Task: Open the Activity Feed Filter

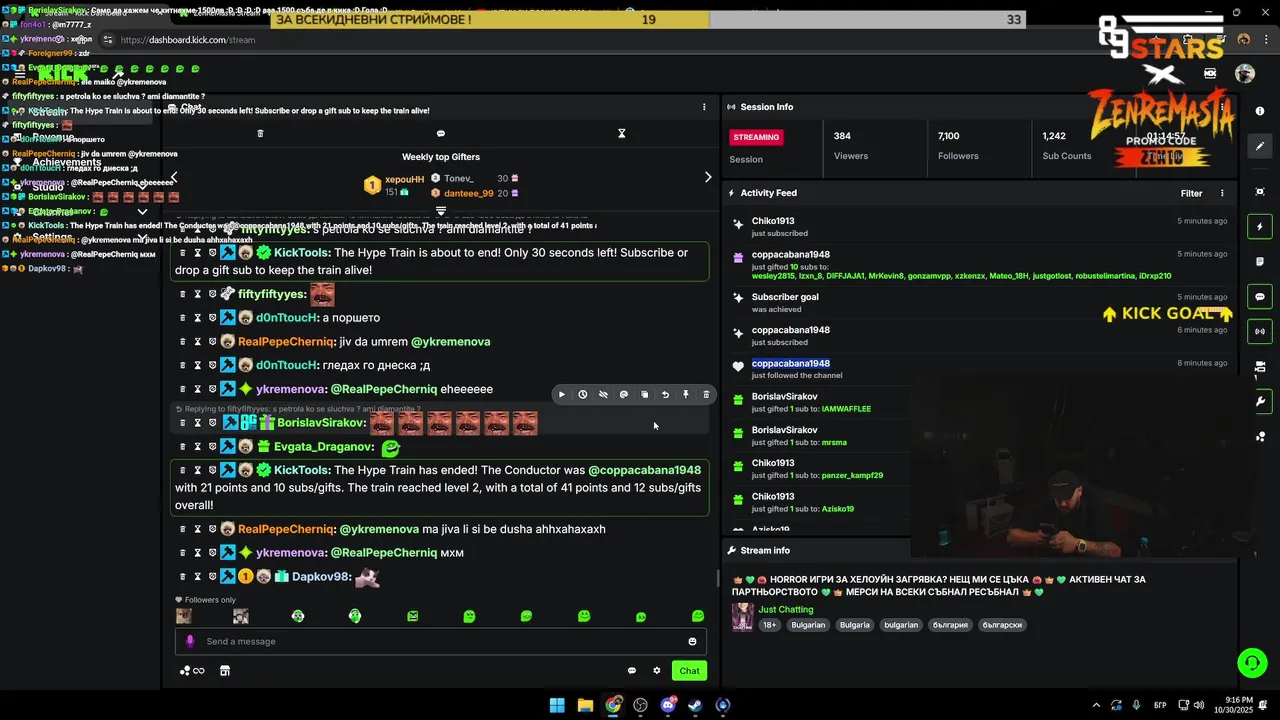Action: 1191,194
